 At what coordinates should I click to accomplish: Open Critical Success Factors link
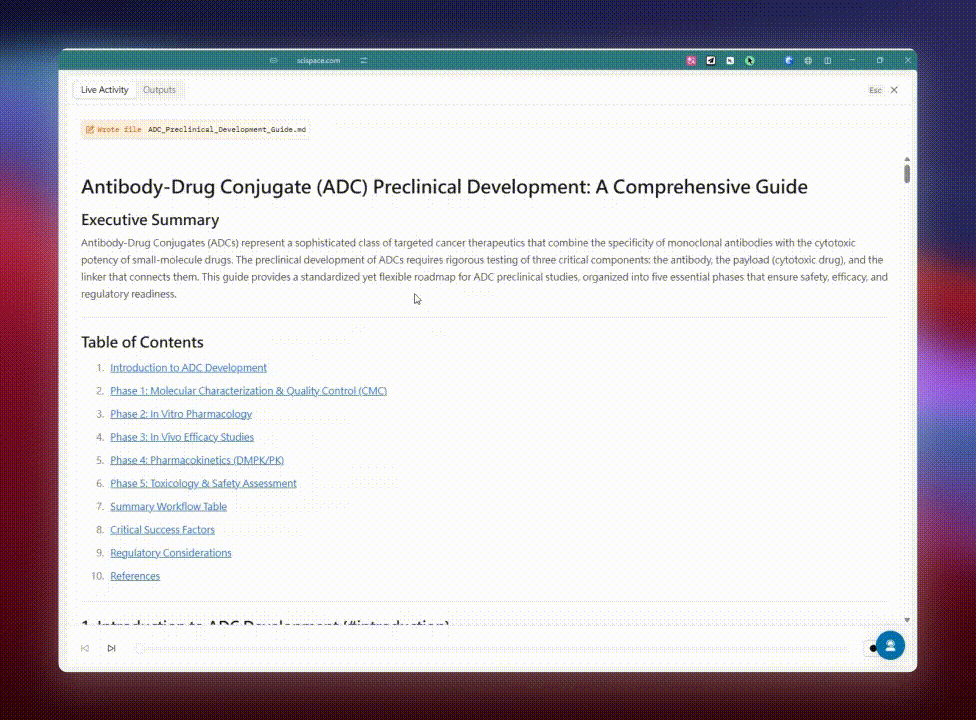point(162,530)
